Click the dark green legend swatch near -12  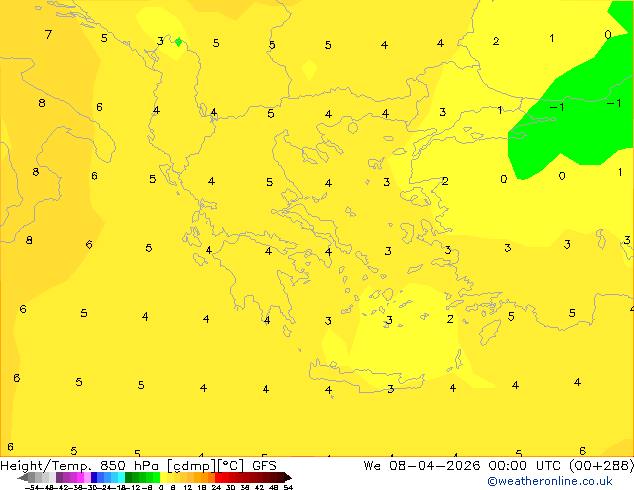click(x=129, y=477)
